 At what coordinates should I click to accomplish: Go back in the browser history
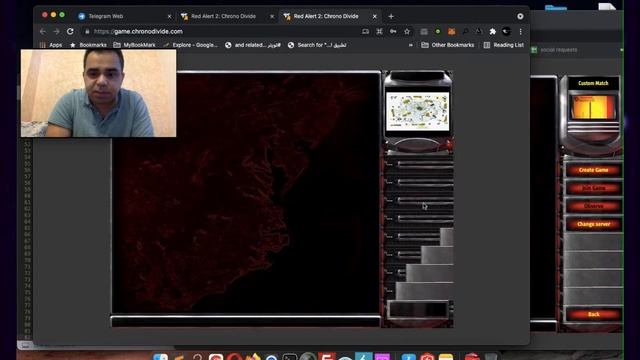click(x=43, y=31)
